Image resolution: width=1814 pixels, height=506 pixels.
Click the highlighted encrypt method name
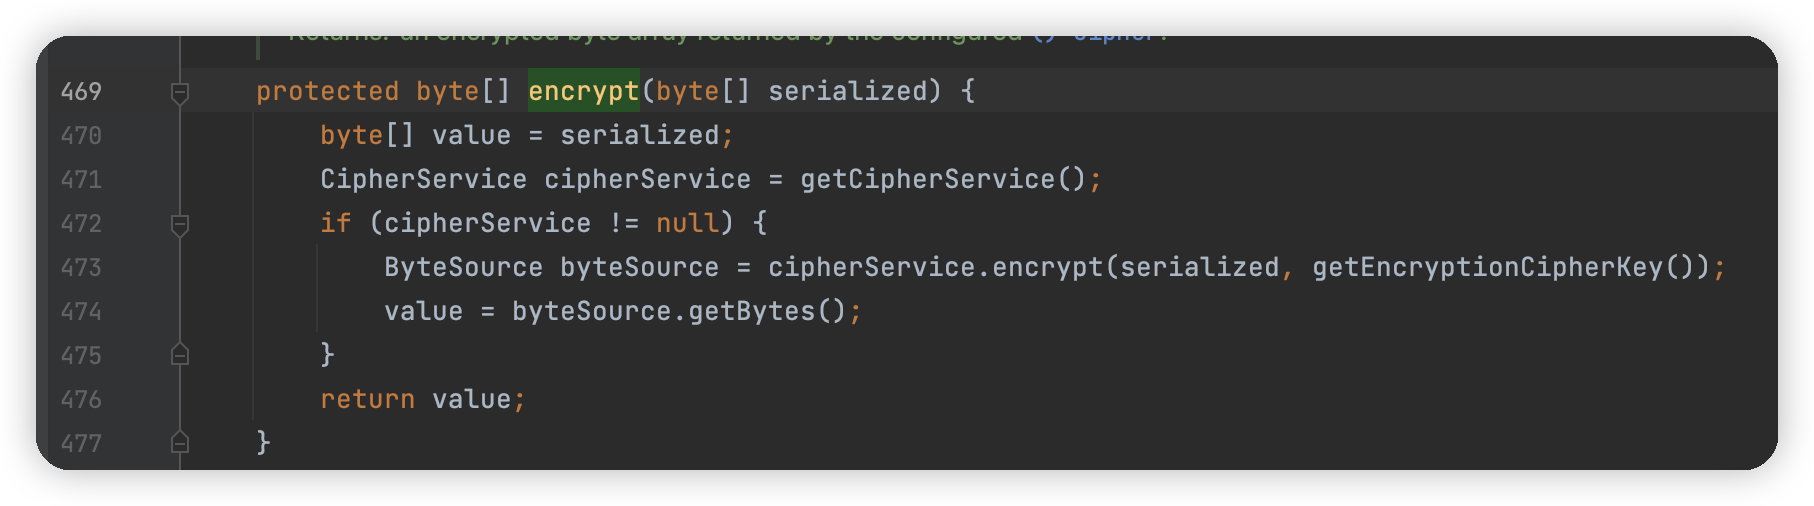point(583,92)
